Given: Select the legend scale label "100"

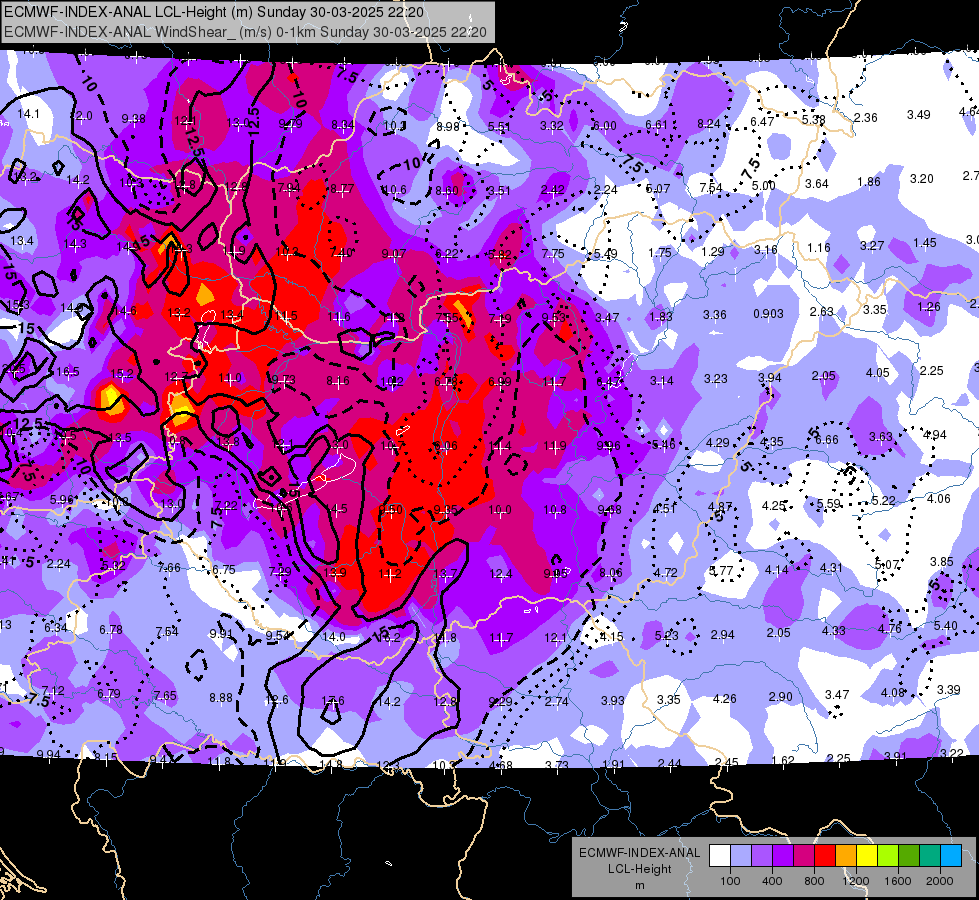Looking at the screenshot, I should pos(730,881).
